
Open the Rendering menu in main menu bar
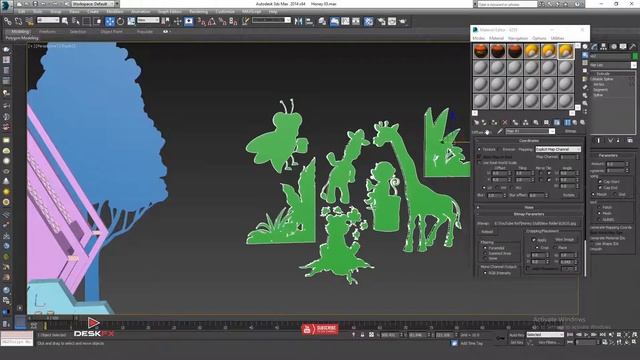198,12
